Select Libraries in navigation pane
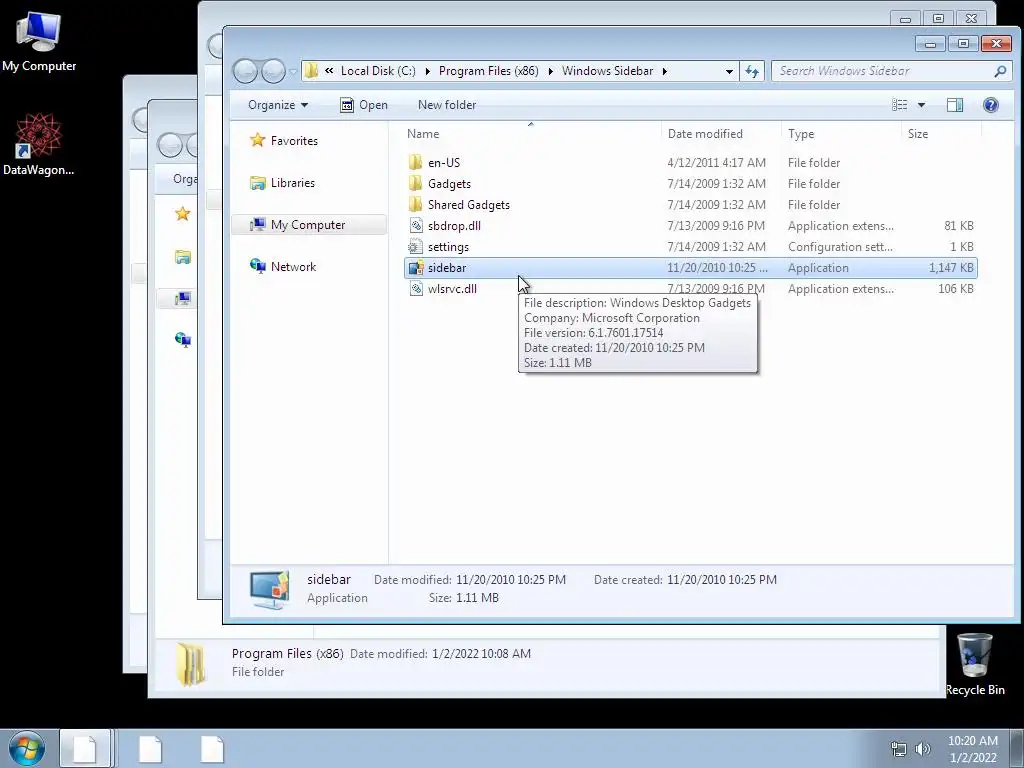 pos(283,183)
